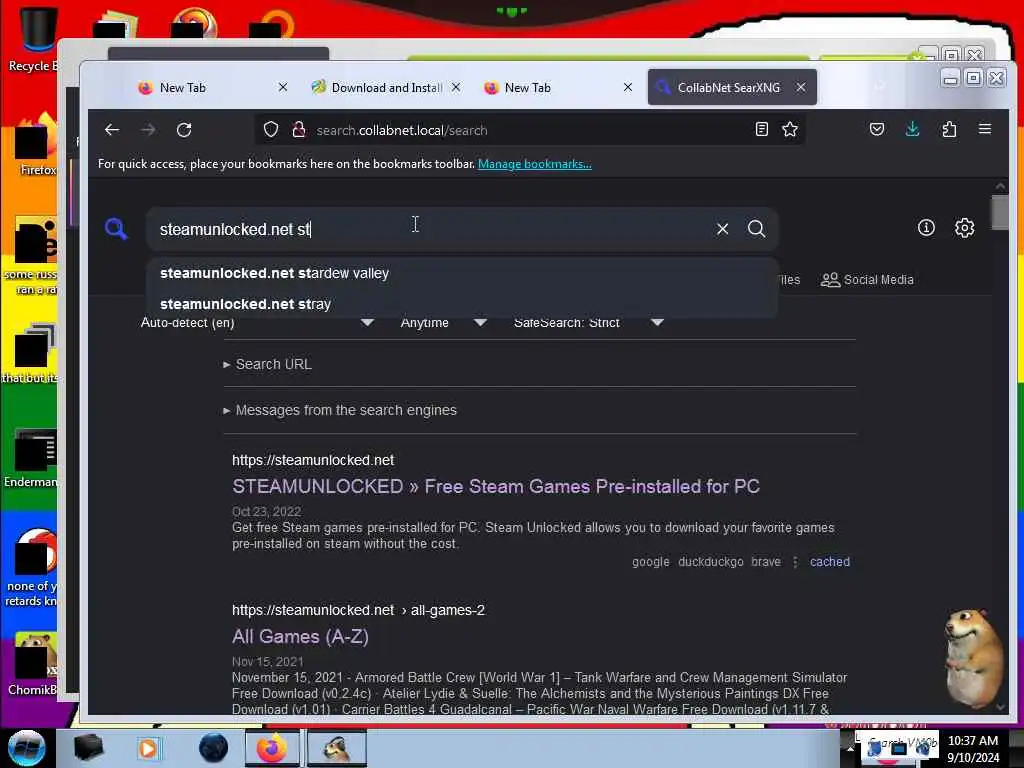Open the tracking protection shield icon

(x=271, y=130)
